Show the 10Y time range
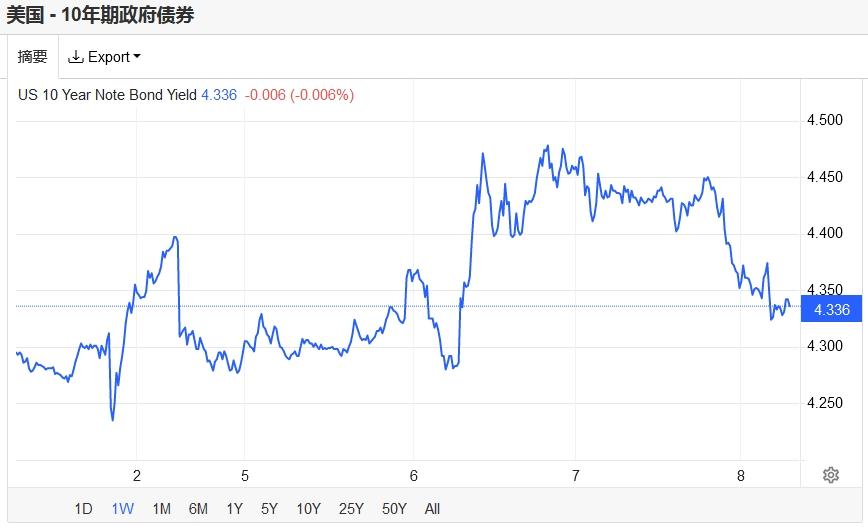 click(308, 508)
